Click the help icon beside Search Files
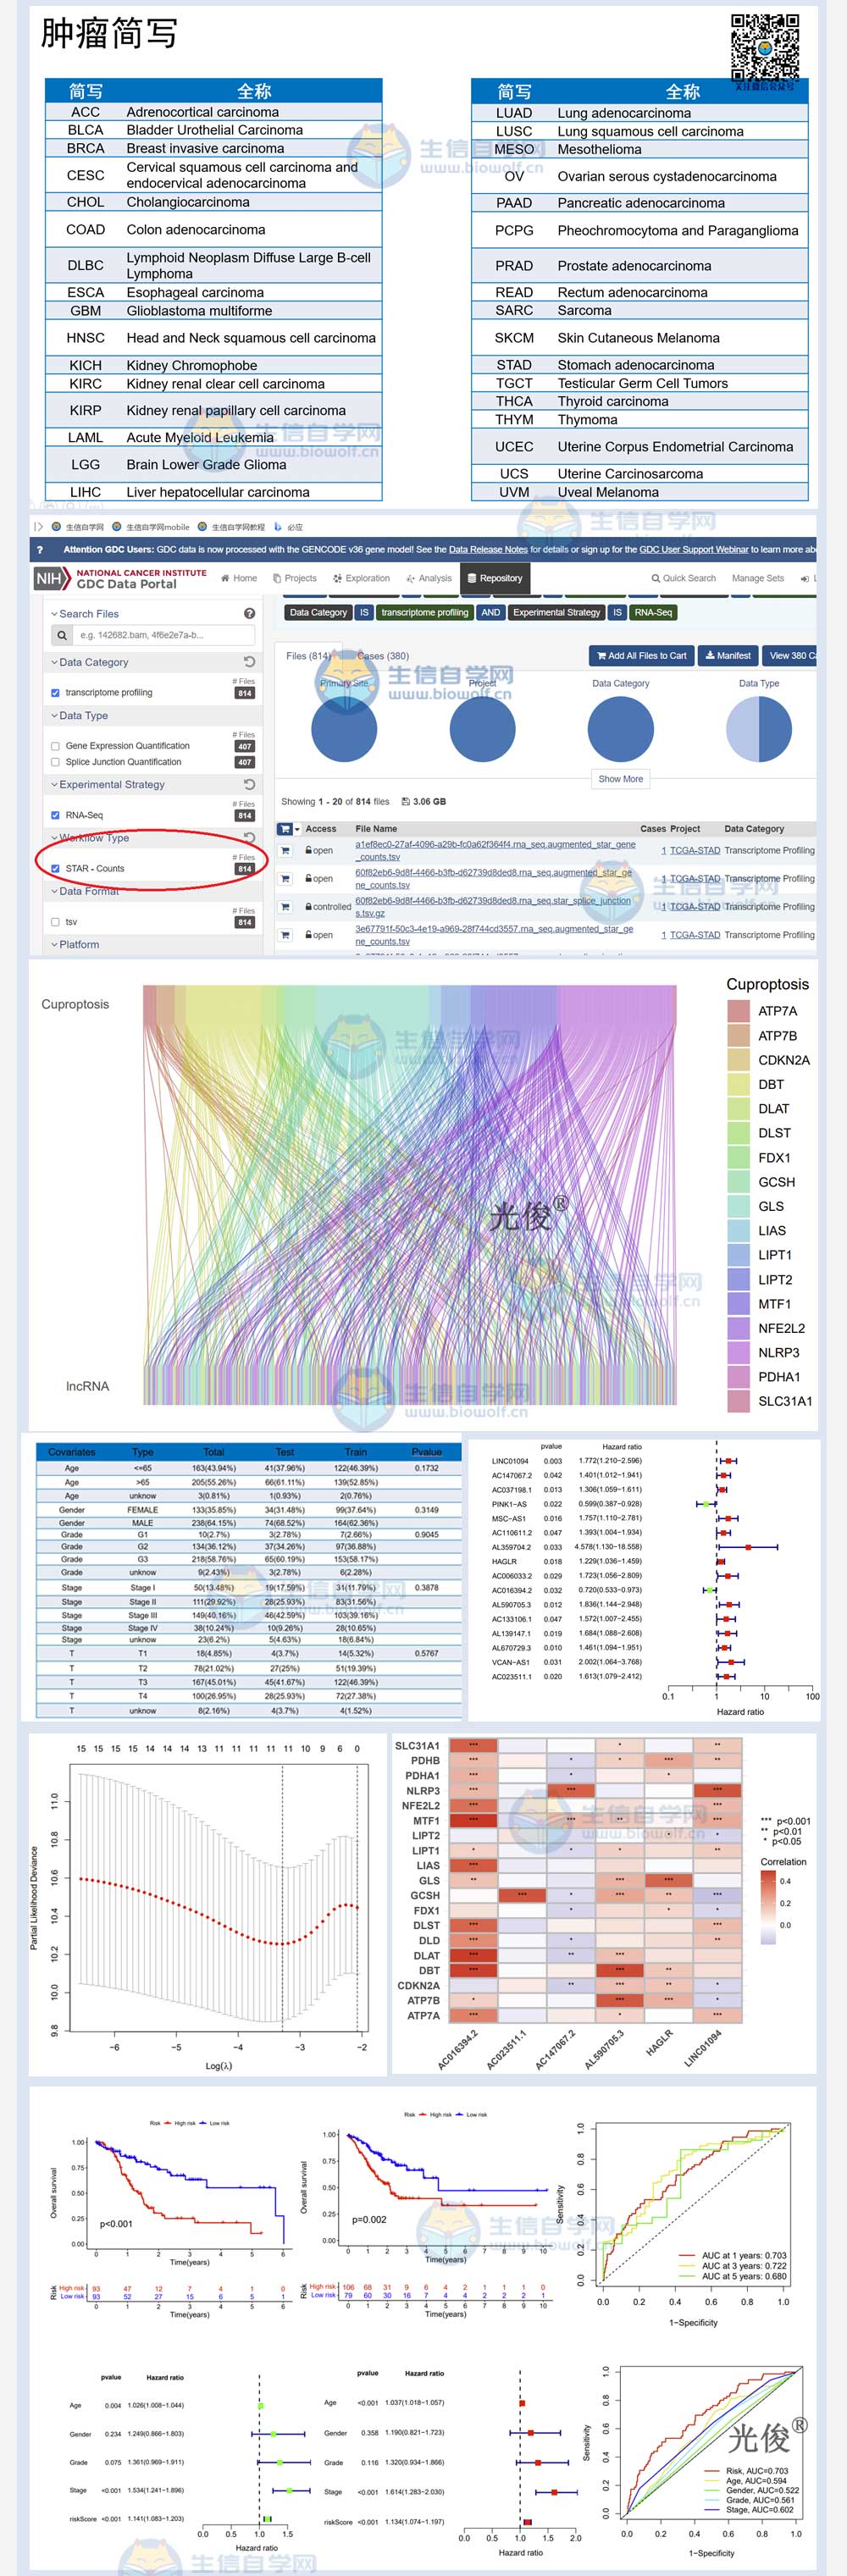847x2576 pixels. pyautogui.click(x=249, y=614)
